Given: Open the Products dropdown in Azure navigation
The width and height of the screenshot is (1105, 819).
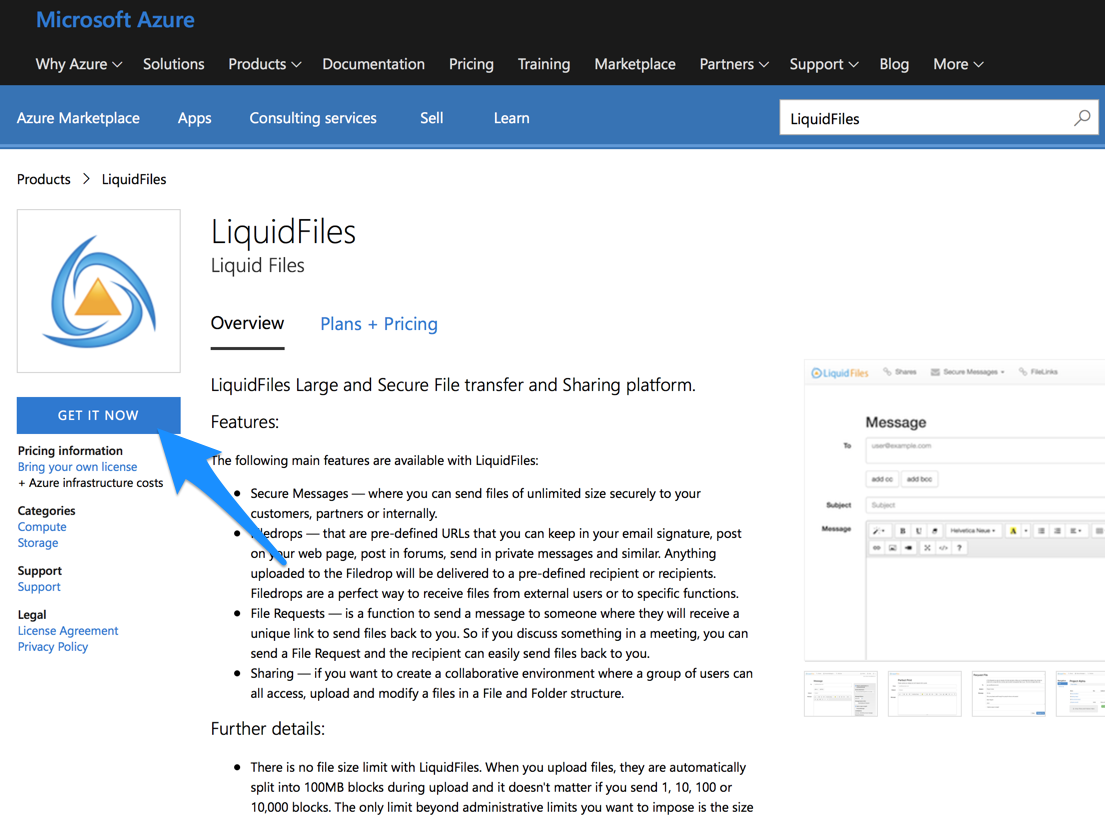Looking at the screenshot, I should 263,64.
